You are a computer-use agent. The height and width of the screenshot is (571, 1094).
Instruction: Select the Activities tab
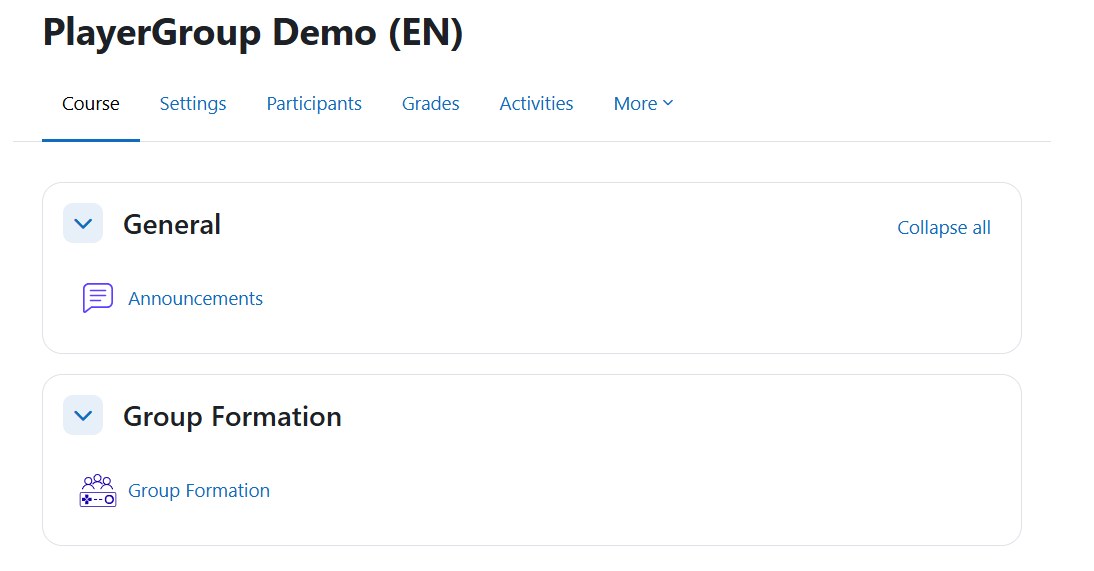coord(536,103)
